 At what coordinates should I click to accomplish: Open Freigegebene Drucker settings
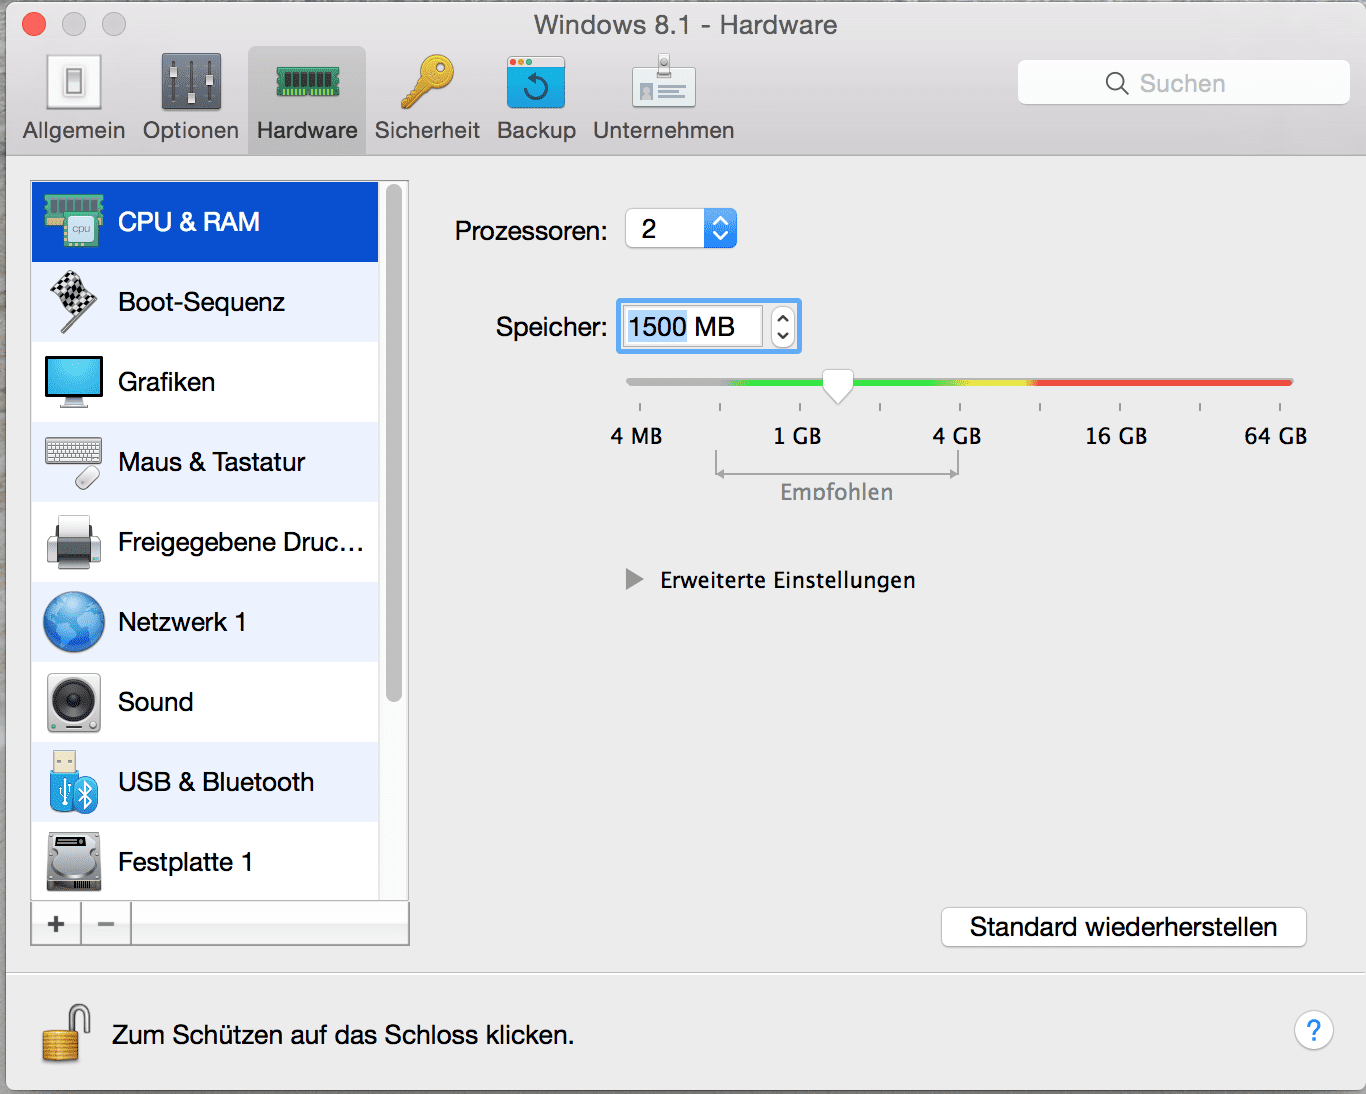point(240,542)
